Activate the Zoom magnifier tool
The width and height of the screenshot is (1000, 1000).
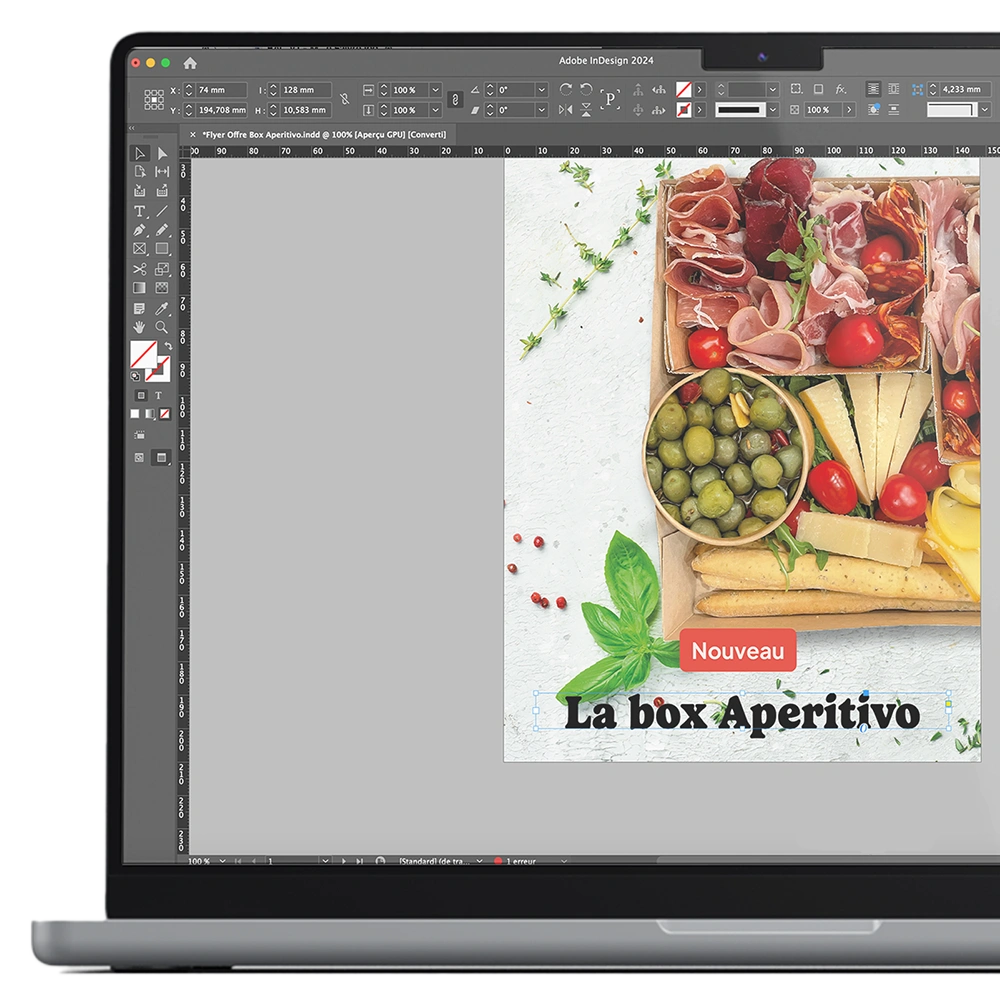[x=161, y=327]
